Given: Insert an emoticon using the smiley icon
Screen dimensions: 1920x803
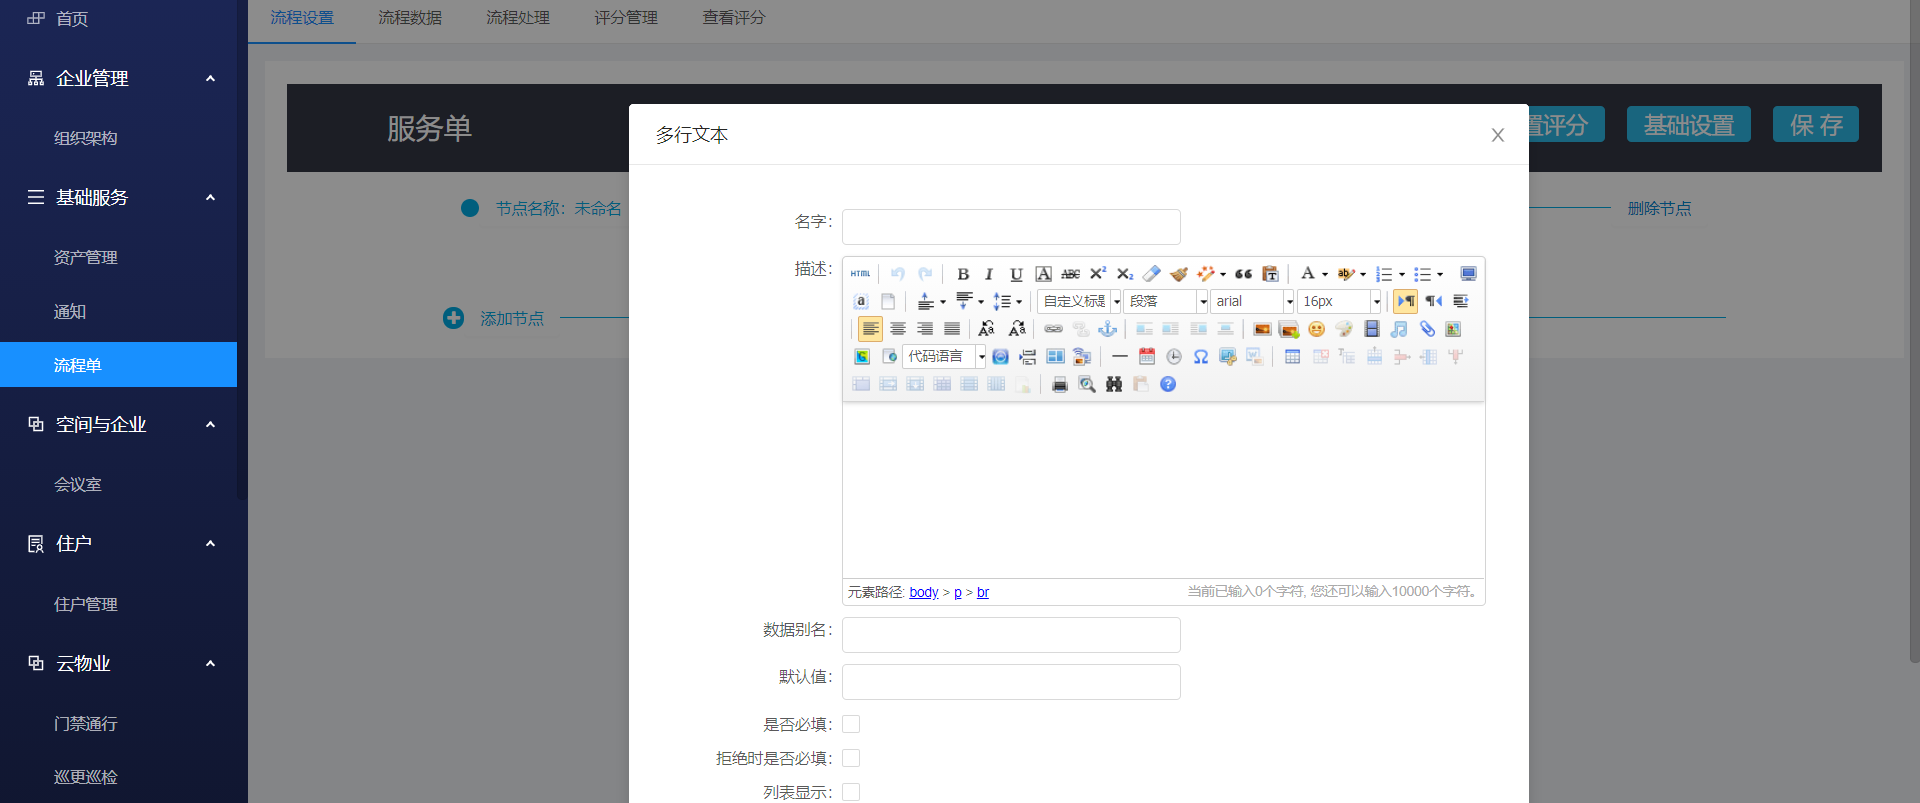Looking at the screenshot, I should click(x=1316, y=329).
